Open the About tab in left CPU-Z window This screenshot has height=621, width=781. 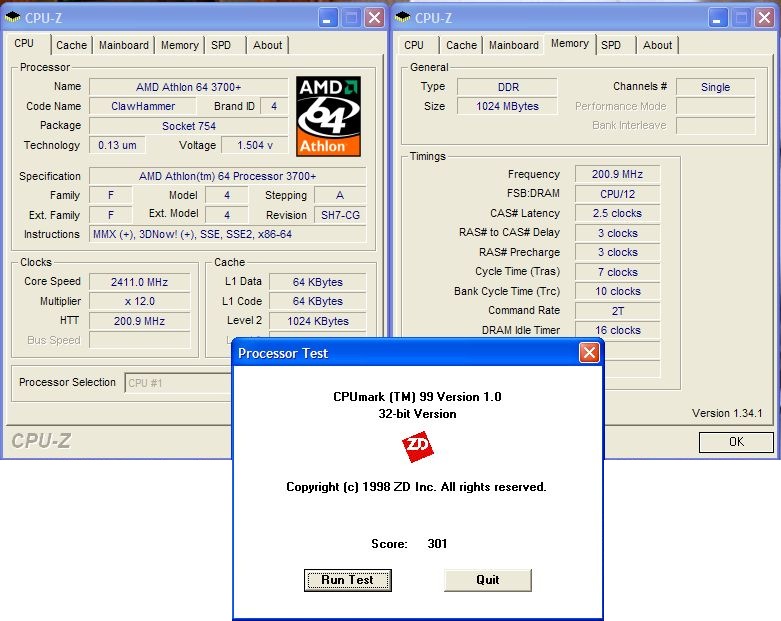point(267,45)
